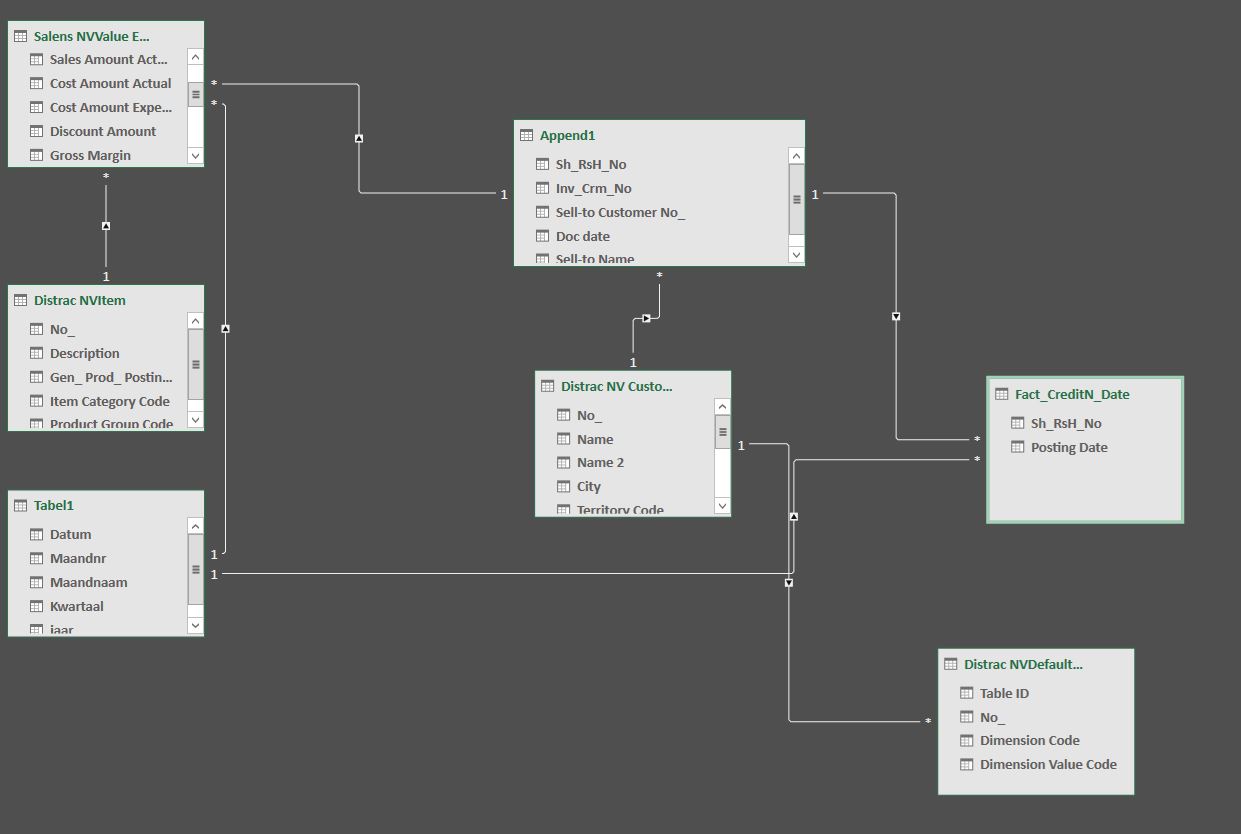Click the scrollbar thumb in Salens NVValue table
The width and height of the screenshot is (1241, 834).
pyautogui.click(x=195, y=95)
